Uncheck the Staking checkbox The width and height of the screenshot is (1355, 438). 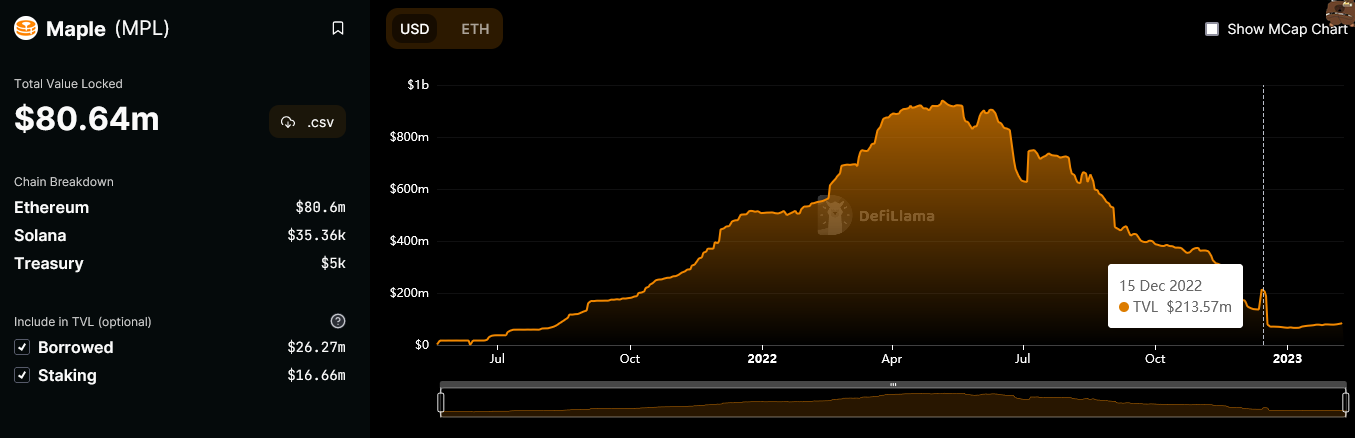pos(22,375)
